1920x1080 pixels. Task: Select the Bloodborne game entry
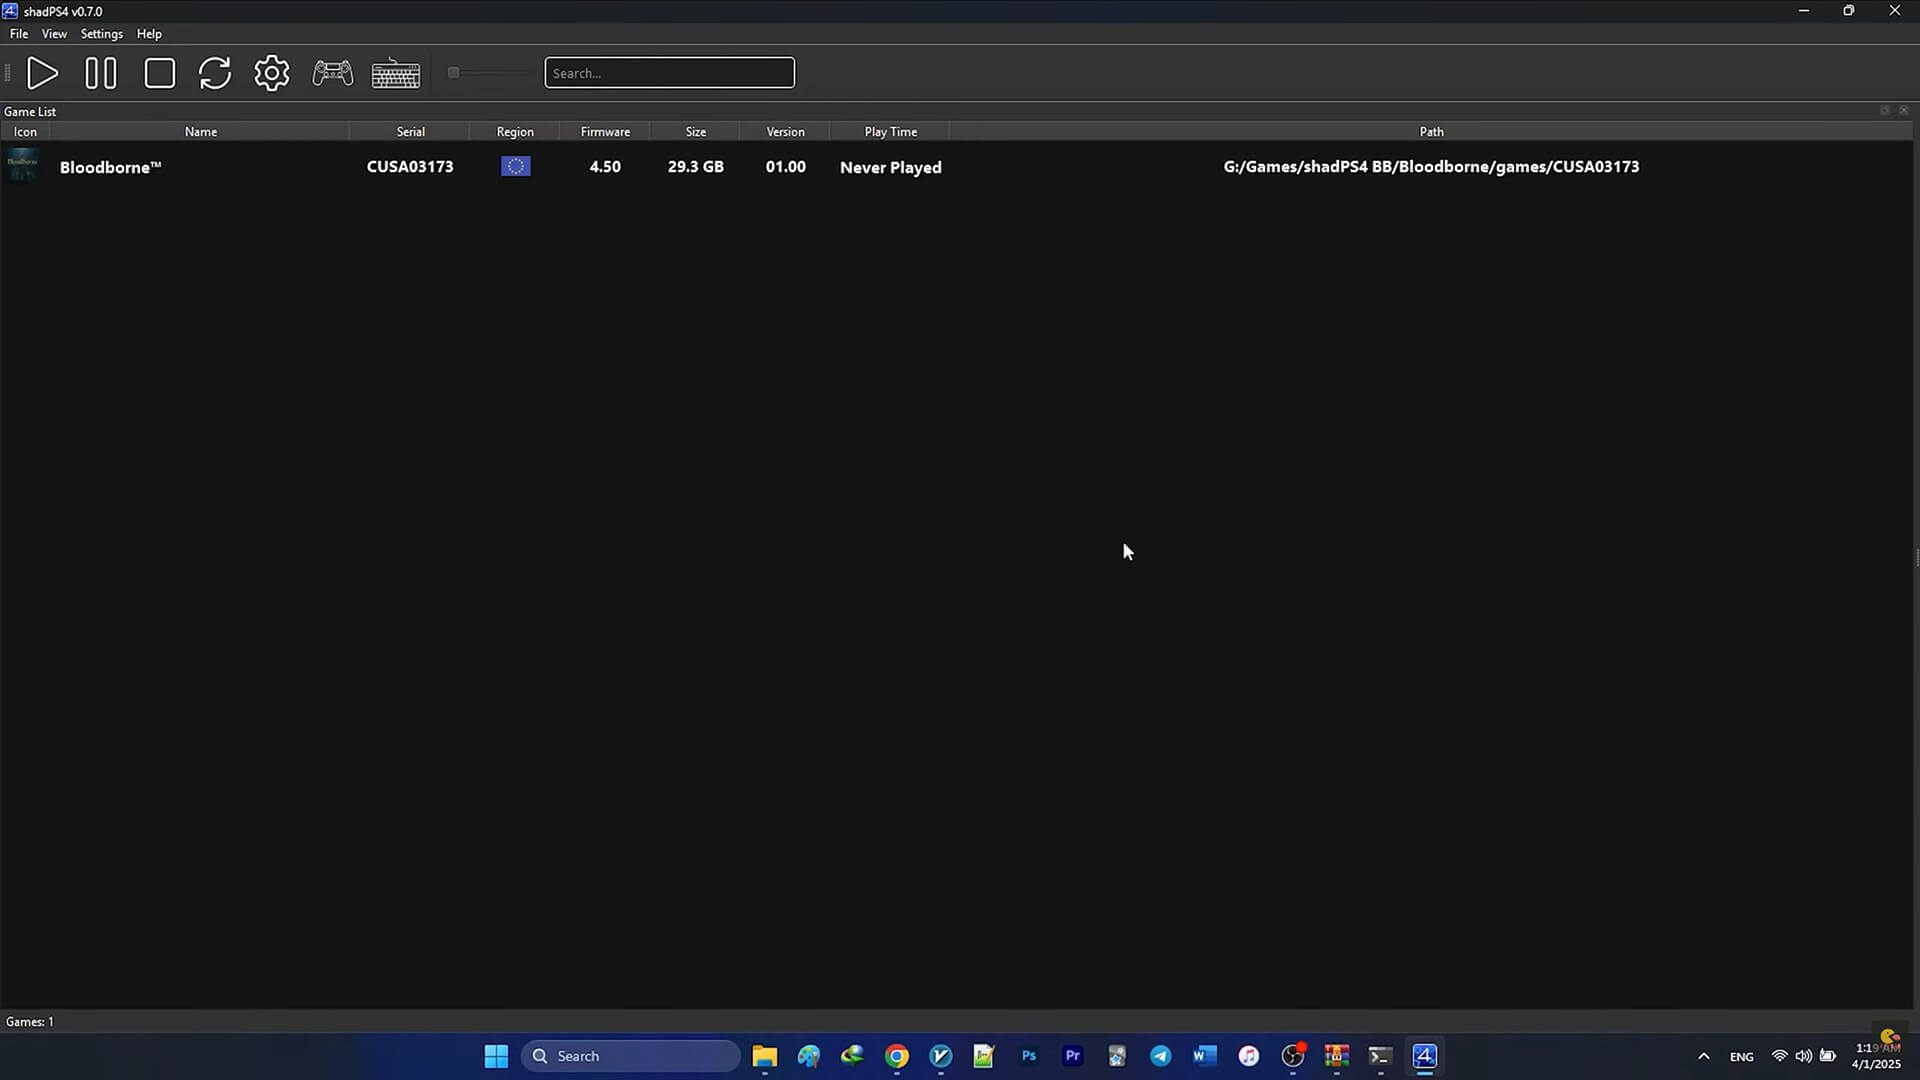(110, 167)
